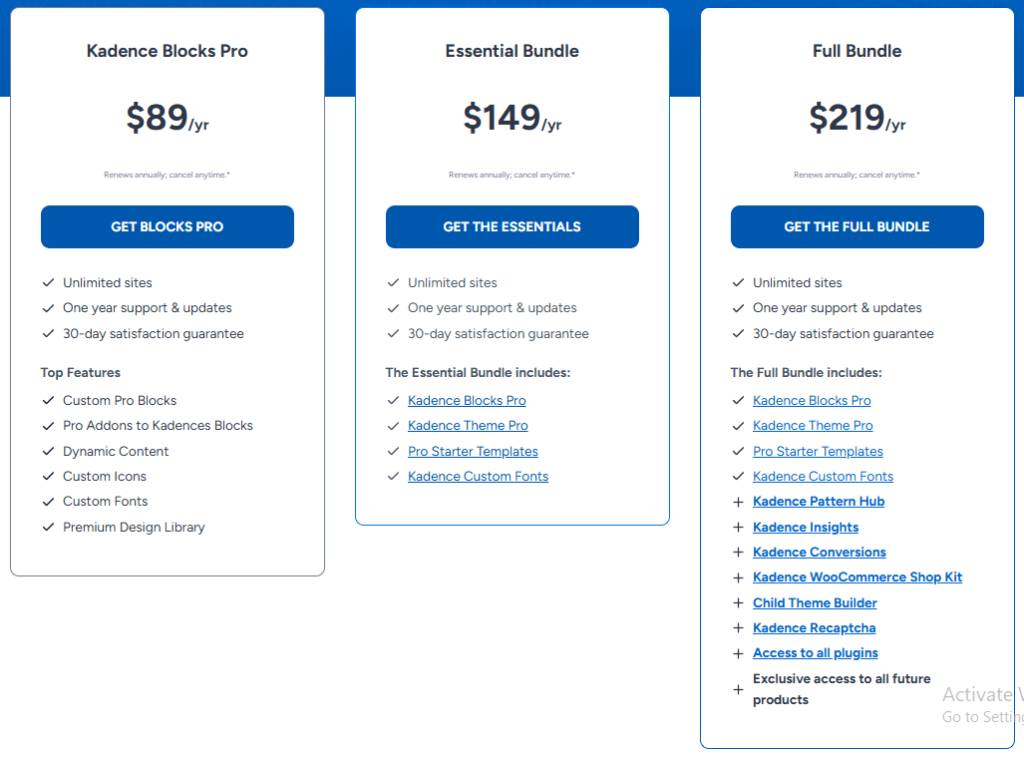
Task: Open the Access to all plugins link
Action: pyautogui.click(x=814, y=652)
